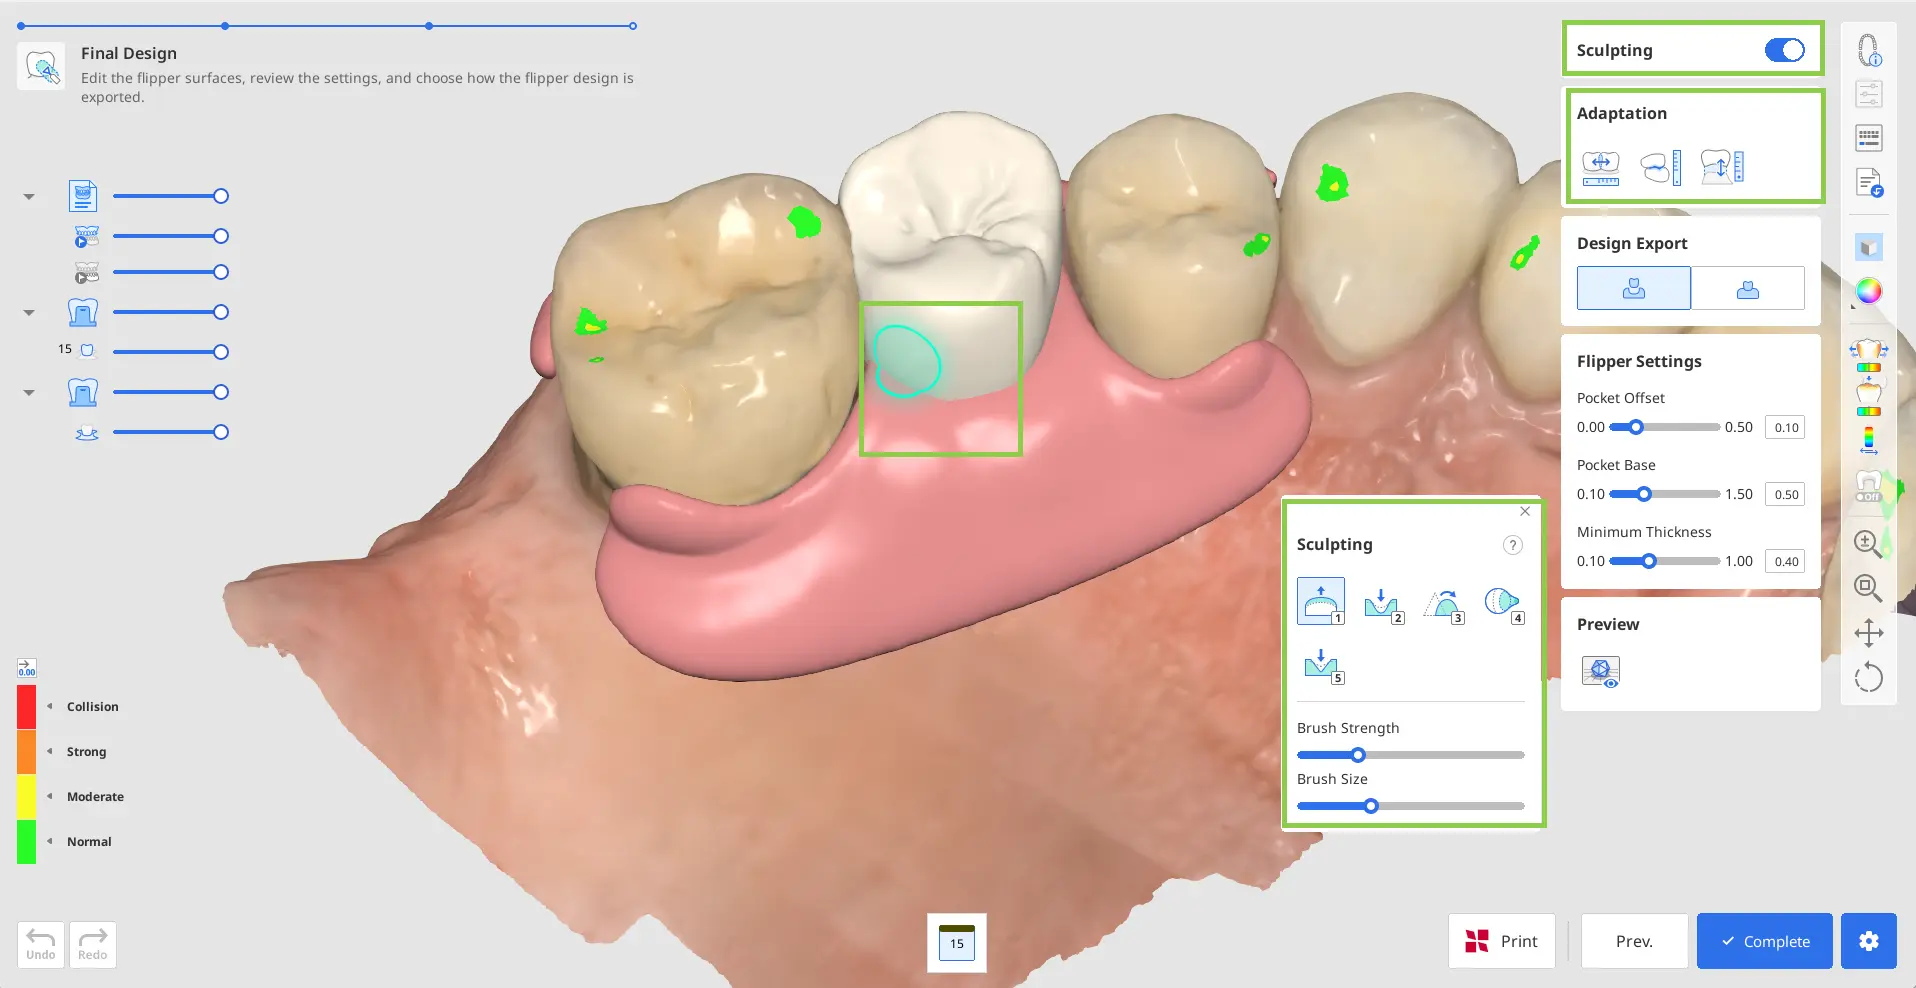Toggle the cube model display mode icon

click(x=1869, y=247)
